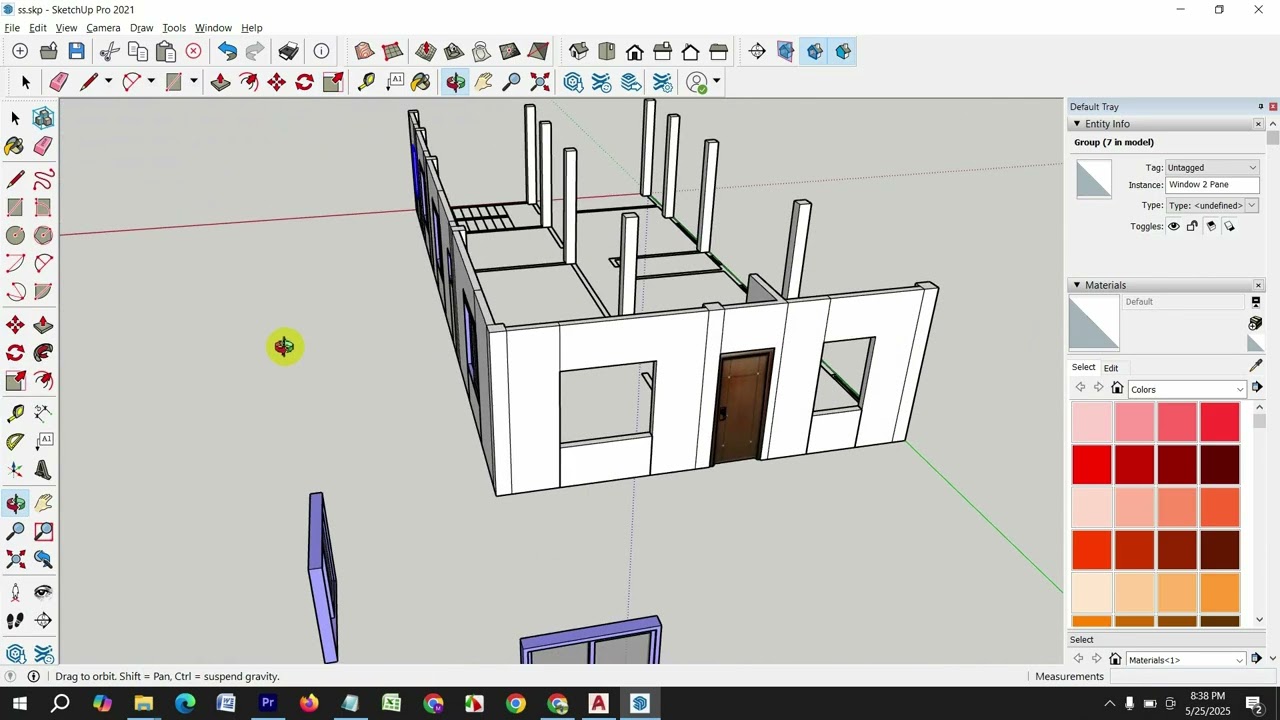Toggle the Lock icon in Entity Info

[1192, 226]
